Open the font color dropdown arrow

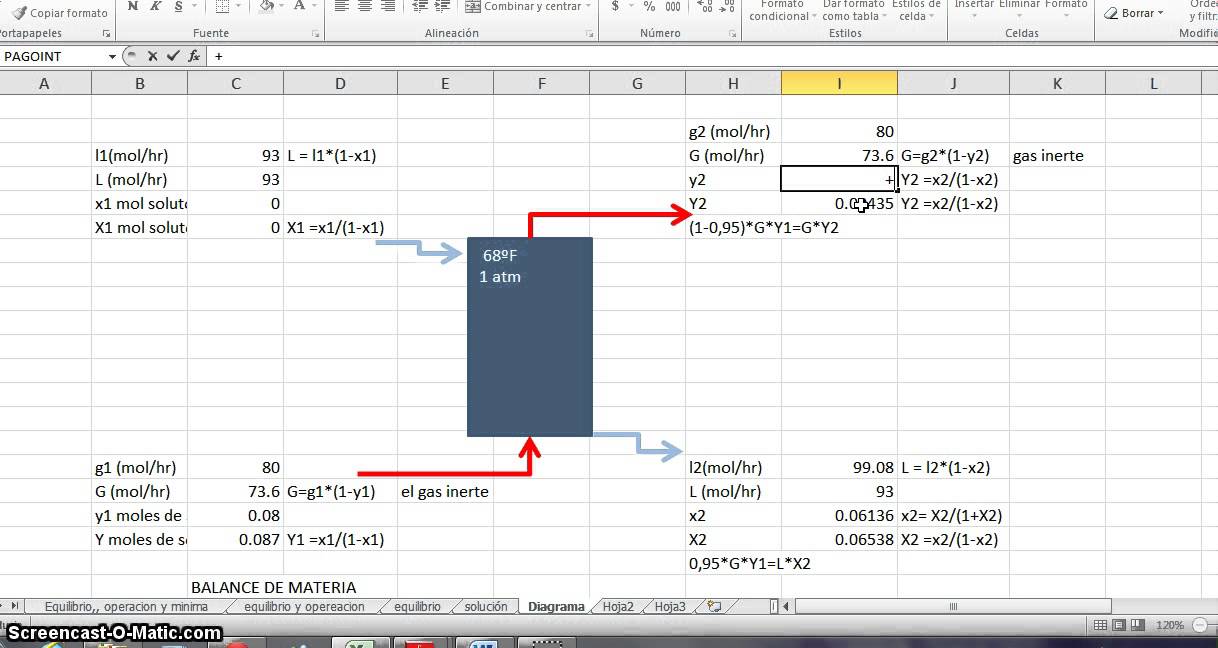point(314,6)
